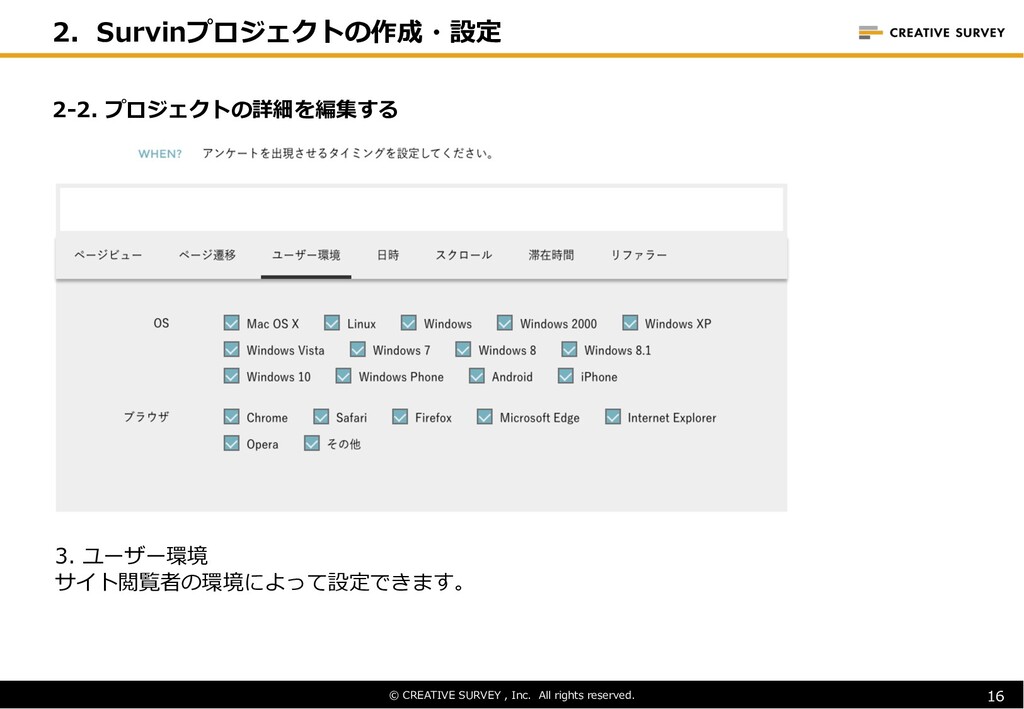
Task: Uncheck the Windows XP option
Action: click(630, 323)
